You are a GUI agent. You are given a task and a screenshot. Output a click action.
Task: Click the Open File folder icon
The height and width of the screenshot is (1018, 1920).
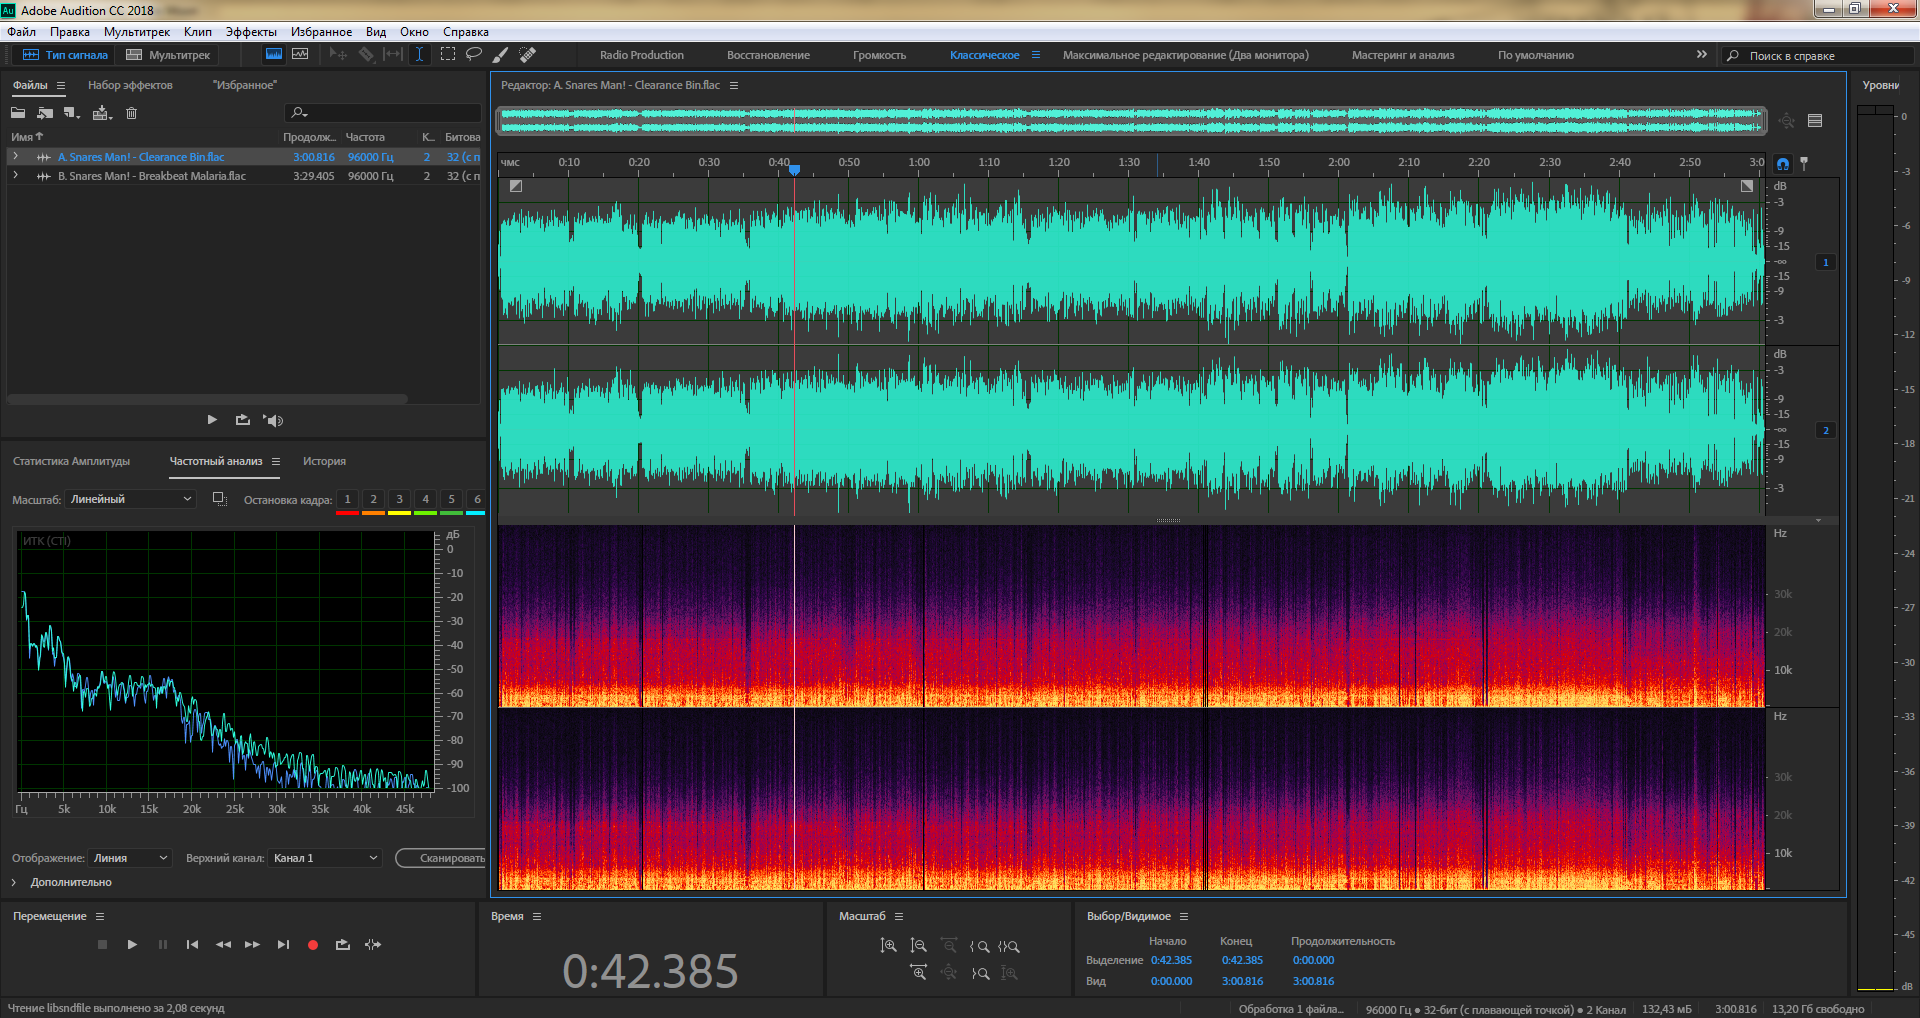(x=18, y=113)
